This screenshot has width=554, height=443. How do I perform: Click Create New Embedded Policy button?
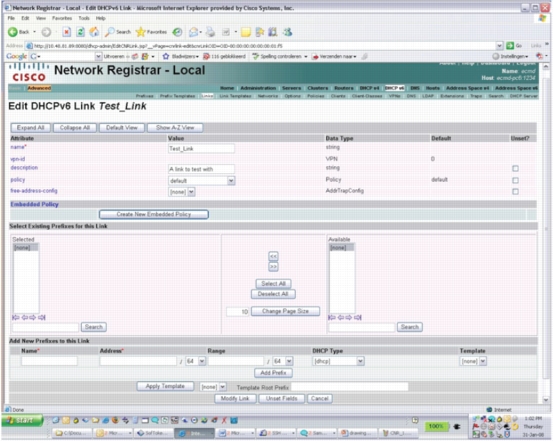154,215
